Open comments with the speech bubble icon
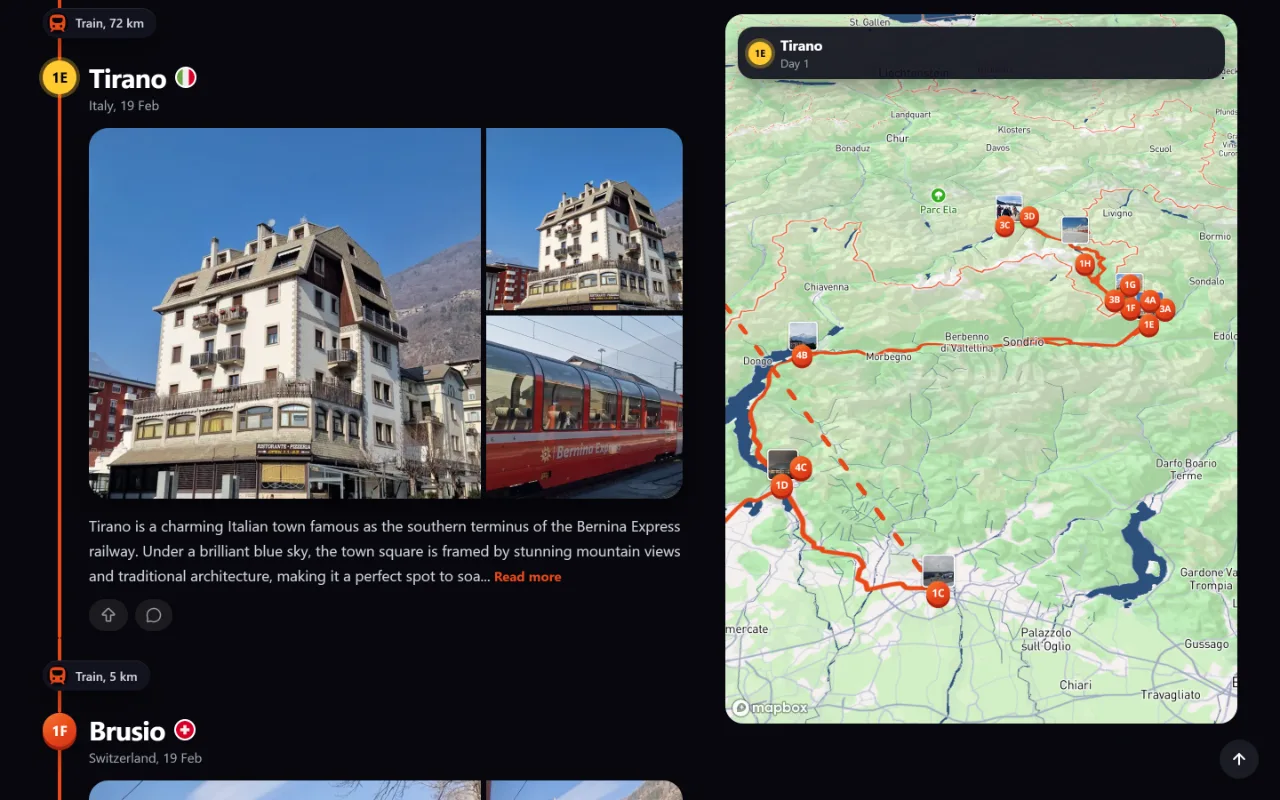1280x800 pixels. click(x=154, y=615)
